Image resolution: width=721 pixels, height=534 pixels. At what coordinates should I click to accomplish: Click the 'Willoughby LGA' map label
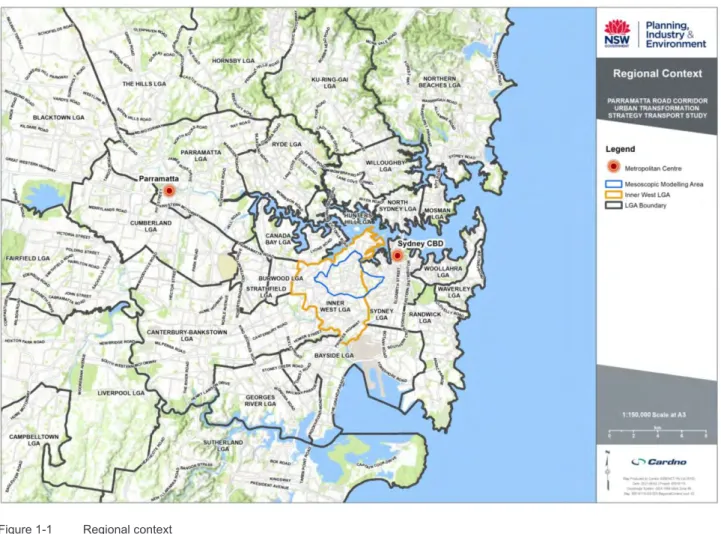[385, 166]
